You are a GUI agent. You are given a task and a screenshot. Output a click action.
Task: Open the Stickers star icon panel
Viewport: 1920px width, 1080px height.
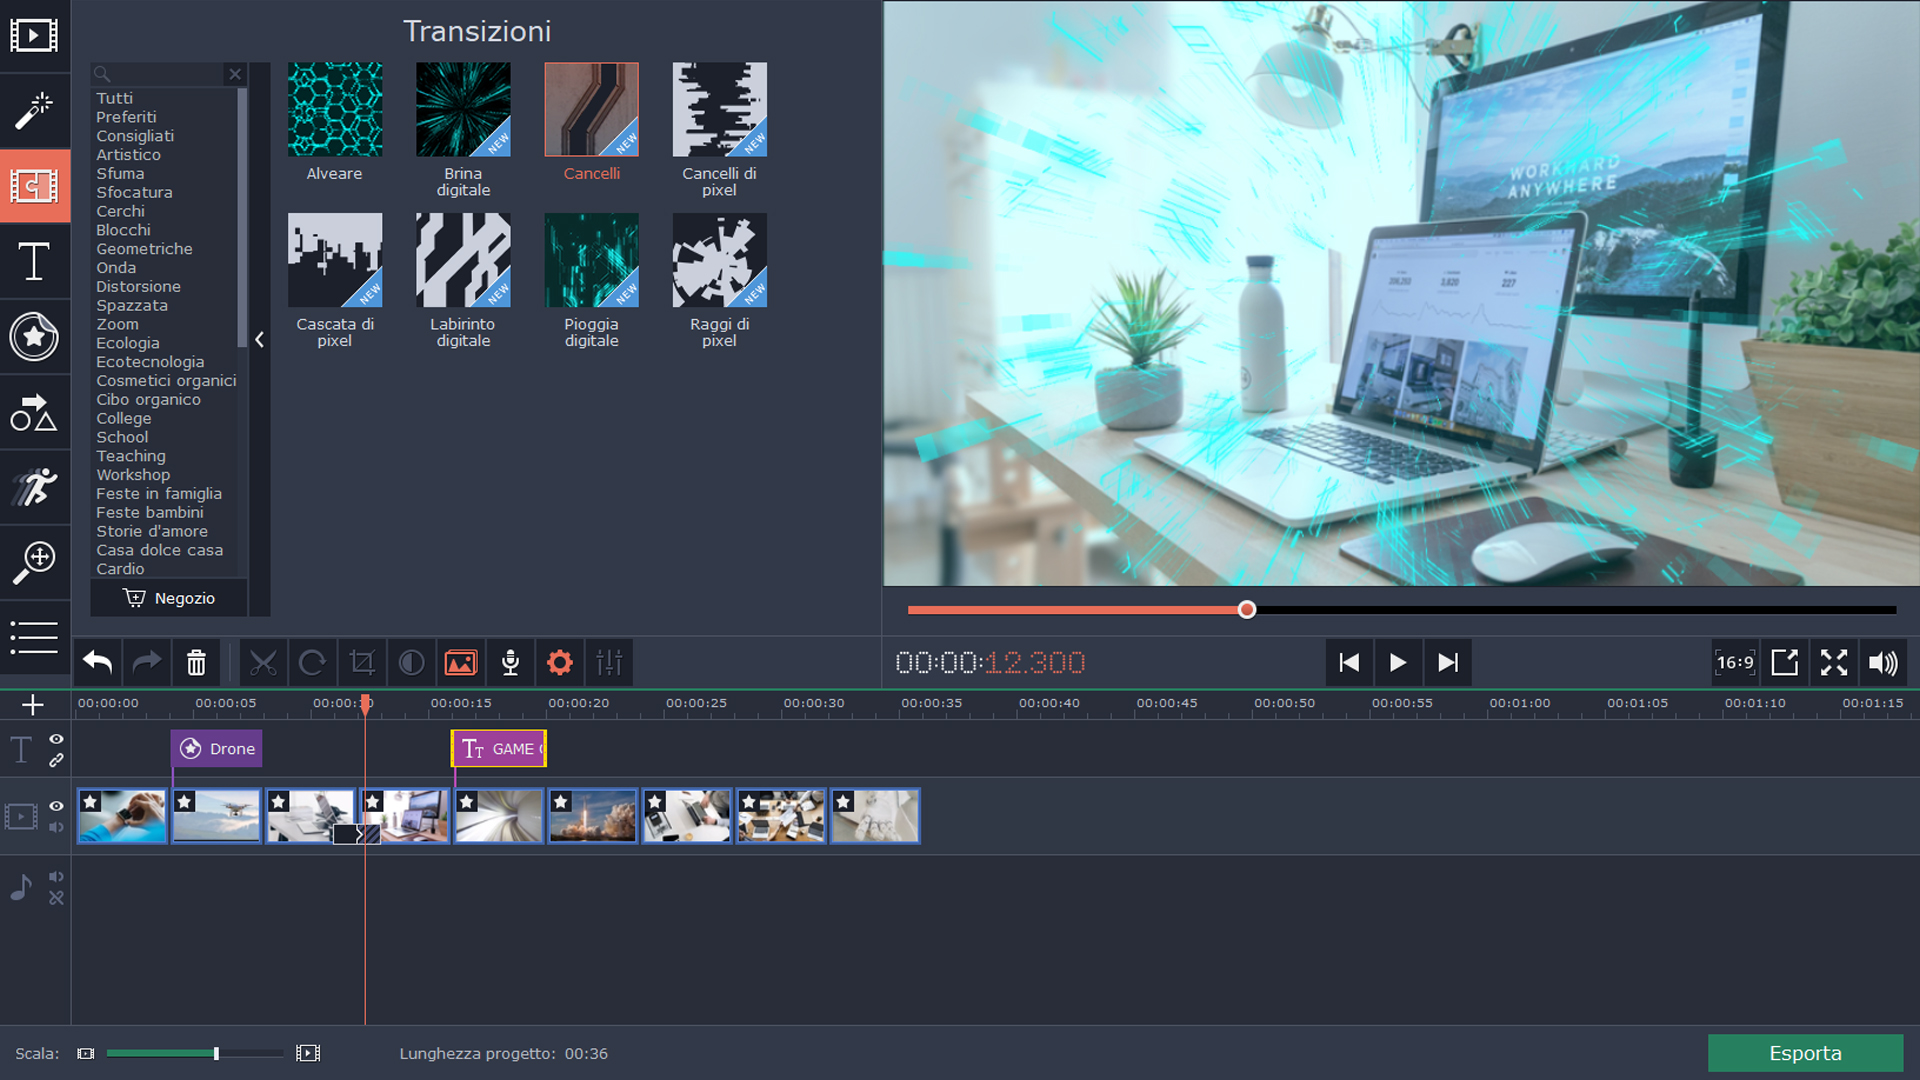click(34, 337)
